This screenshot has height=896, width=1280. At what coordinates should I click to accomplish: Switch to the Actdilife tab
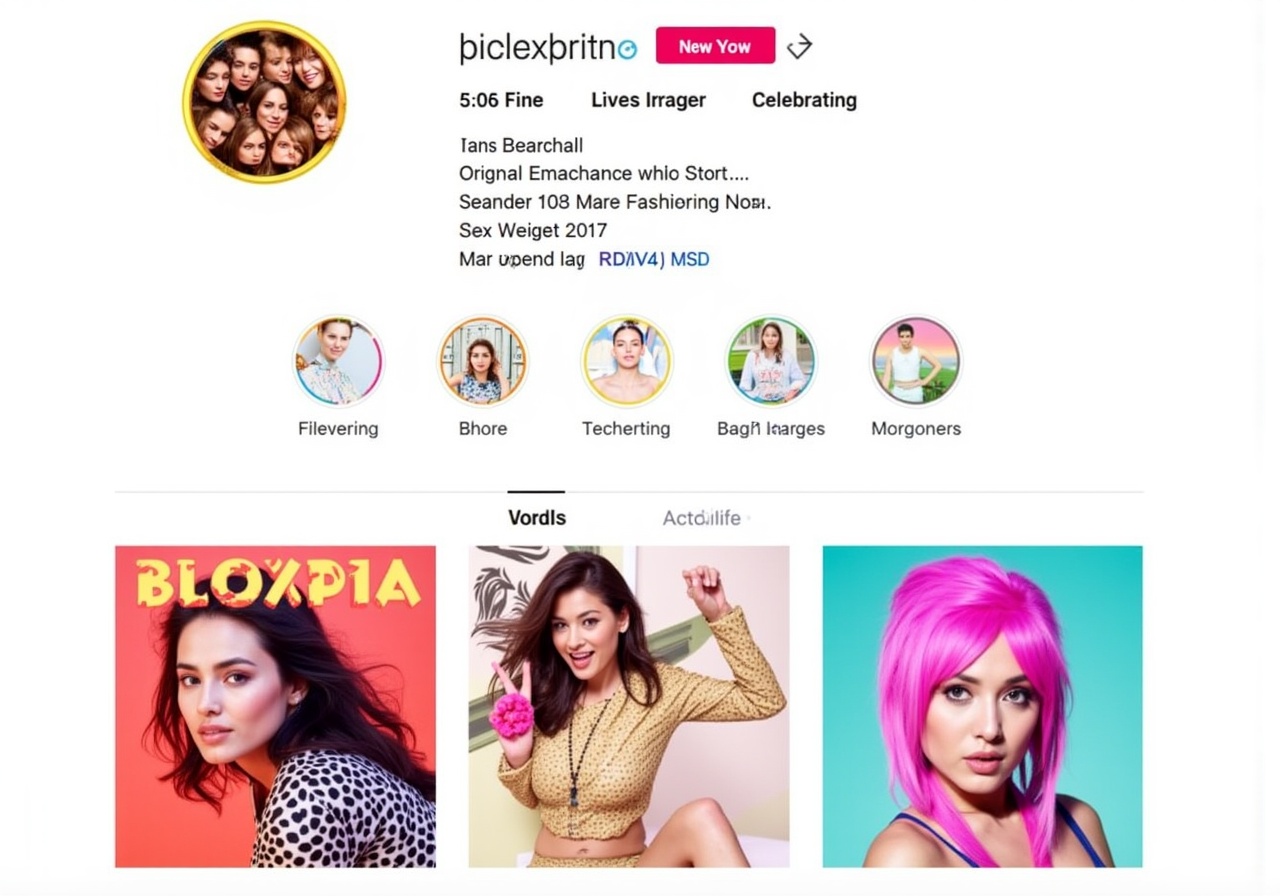point(702,518)
